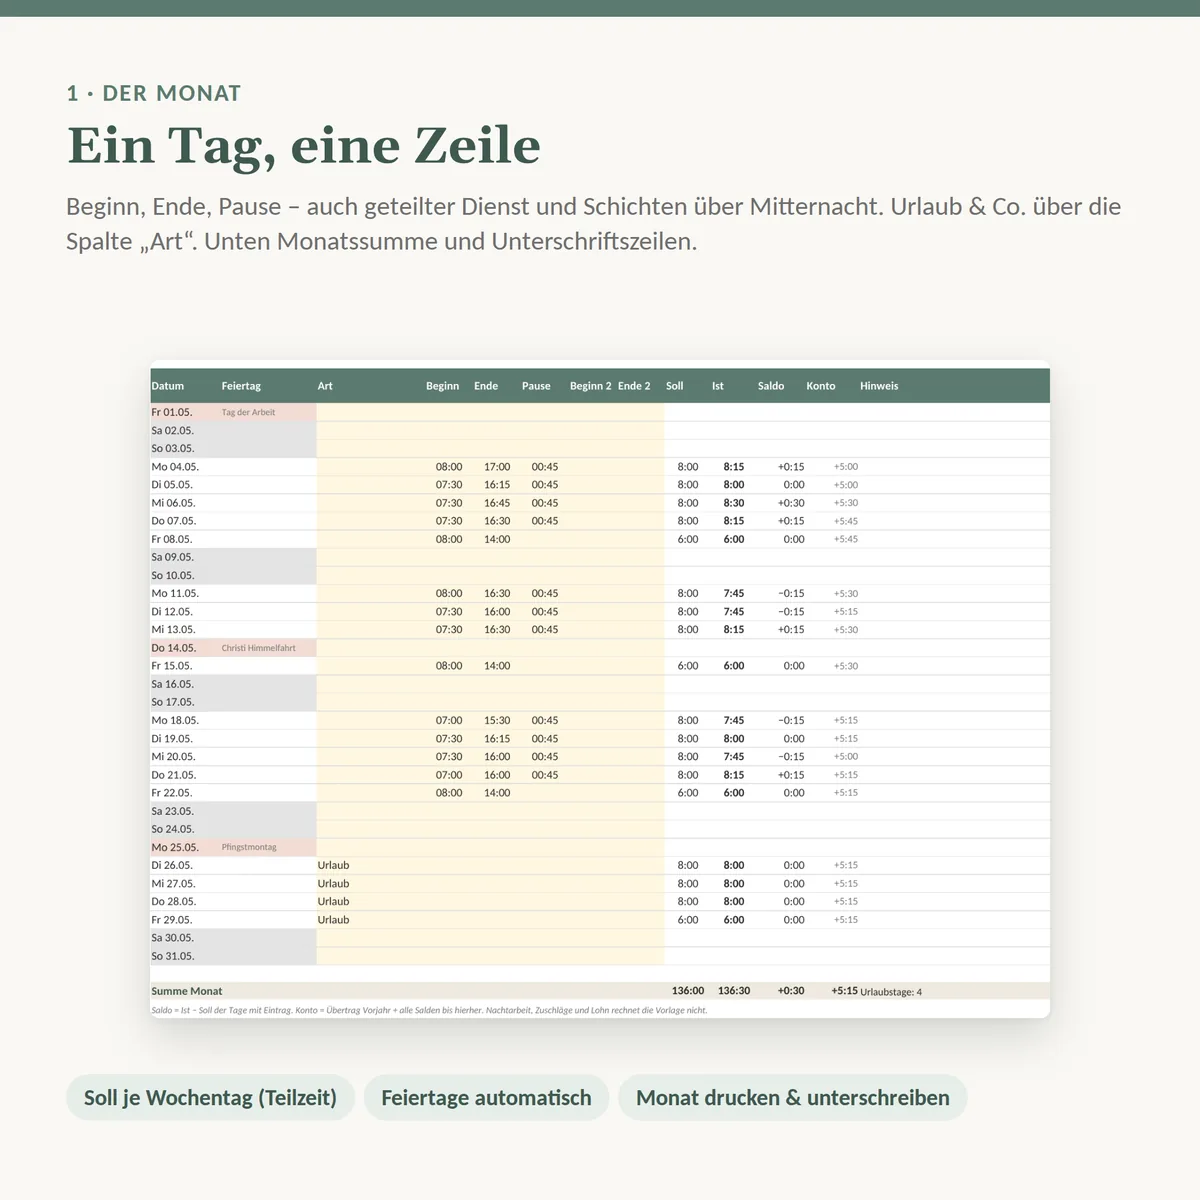Click the 'Monat drucken & unterschreiben' pill
This screenshot has width=1200, height=1200.
click(x=793, y=1097)
